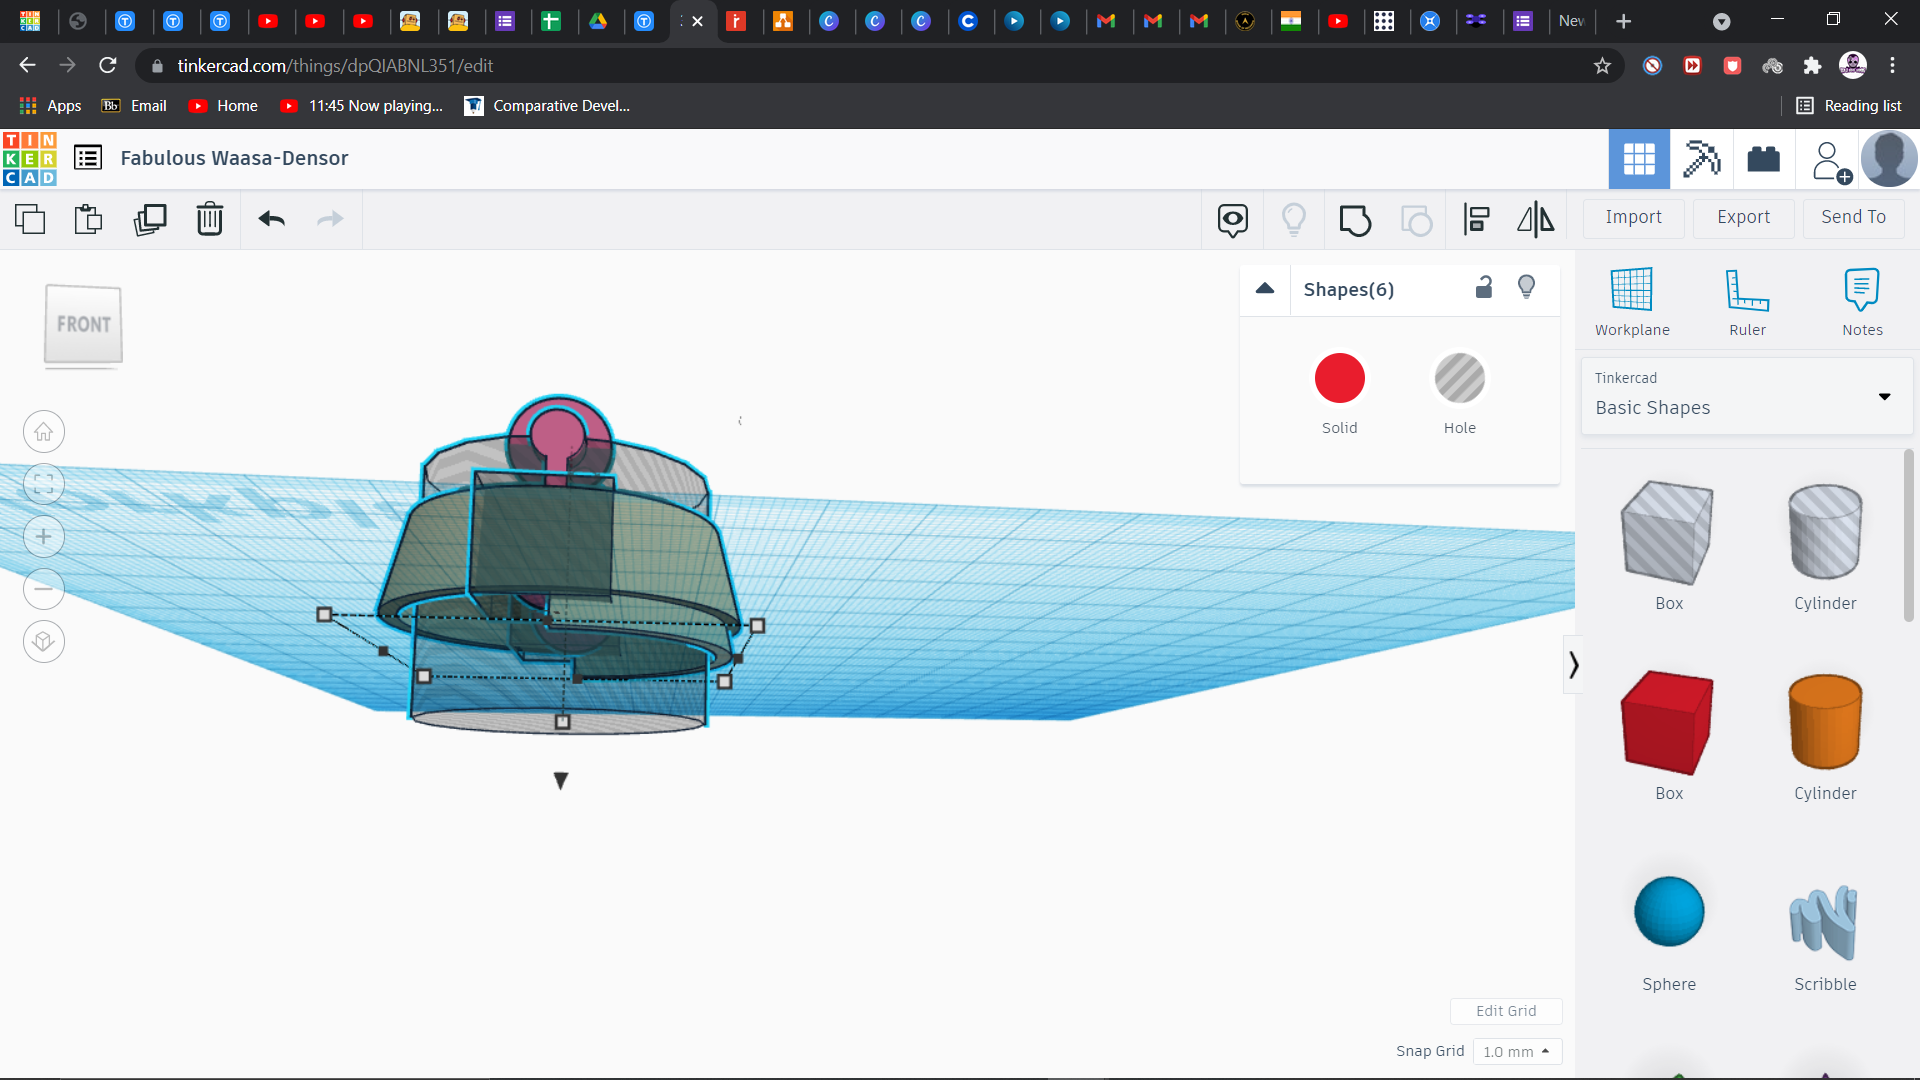This screenshot has width=1920, height=1080.
Task: Hide selected shapes with the bulb icon
Action: click(1526, 287)
